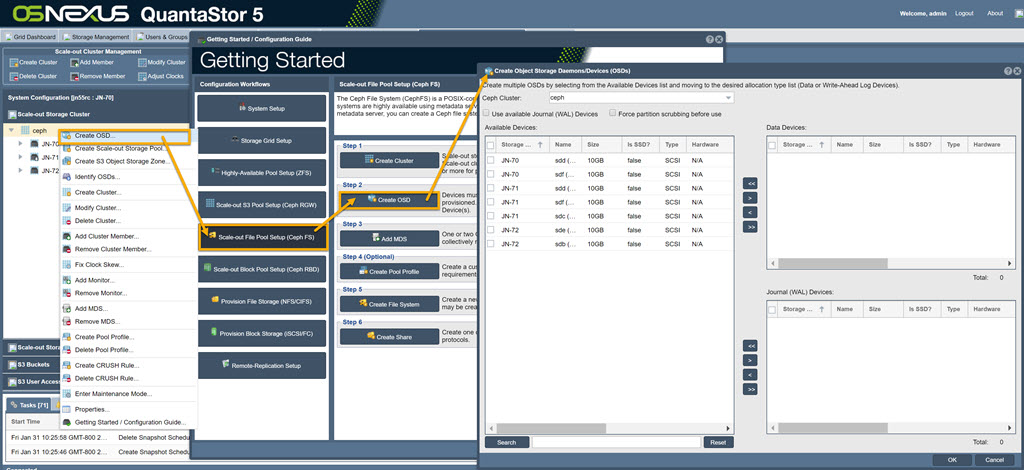Open Scale-out S3 Pool Setup (Ceph RGW)

click(x=261, y=204)
